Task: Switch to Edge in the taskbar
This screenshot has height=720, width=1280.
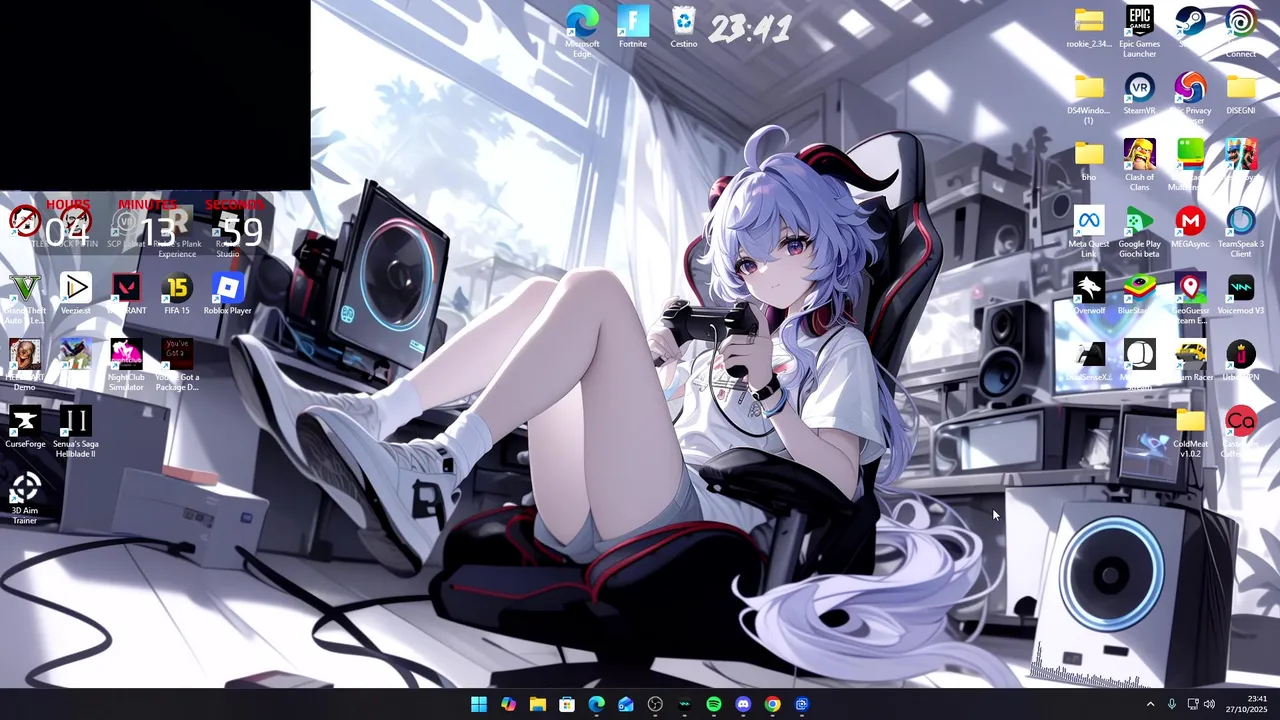Action: (x=596, y=704)
